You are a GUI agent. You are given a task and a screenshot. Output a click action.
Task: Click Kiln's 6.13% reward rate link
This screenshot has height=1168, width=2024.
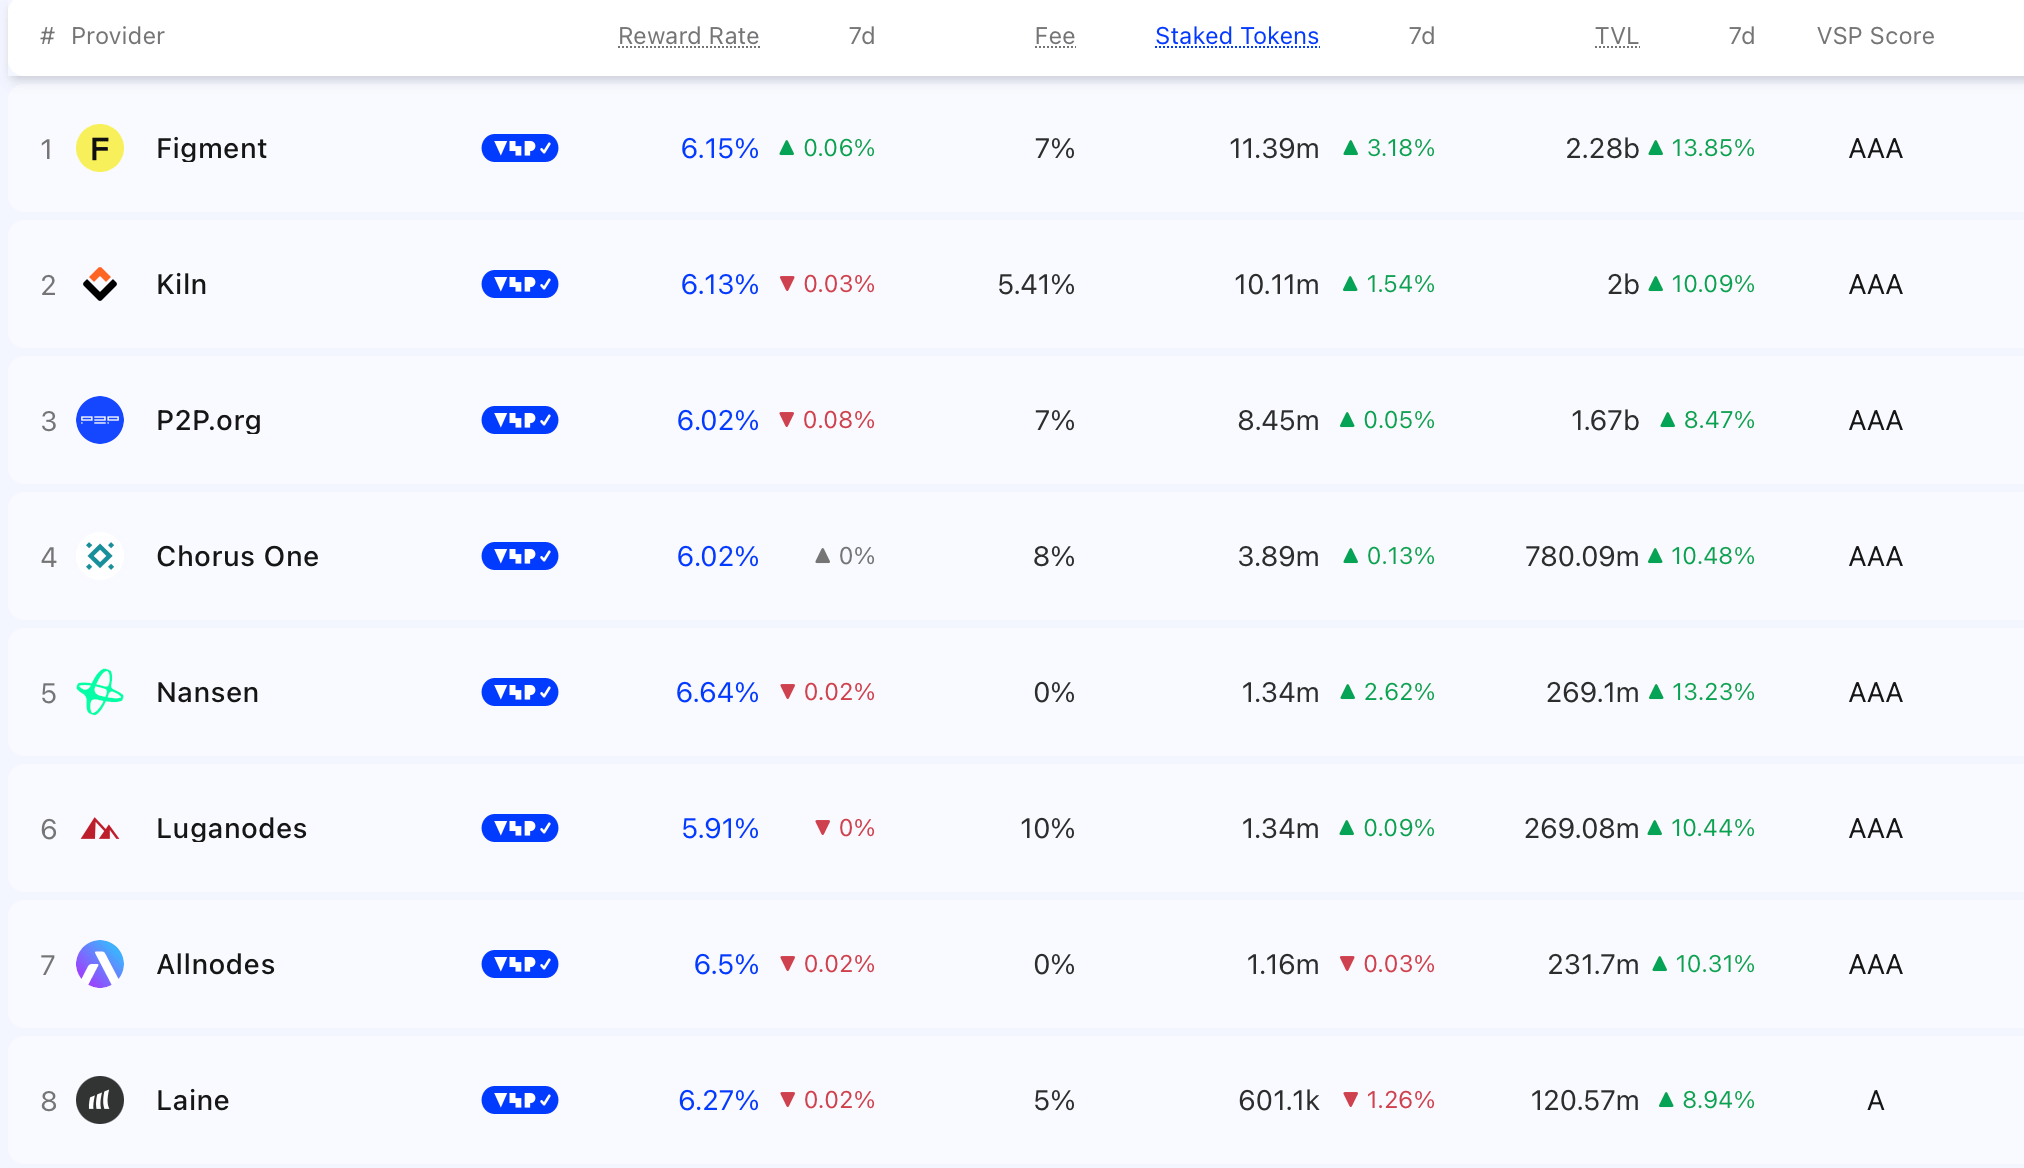[718, 284]
